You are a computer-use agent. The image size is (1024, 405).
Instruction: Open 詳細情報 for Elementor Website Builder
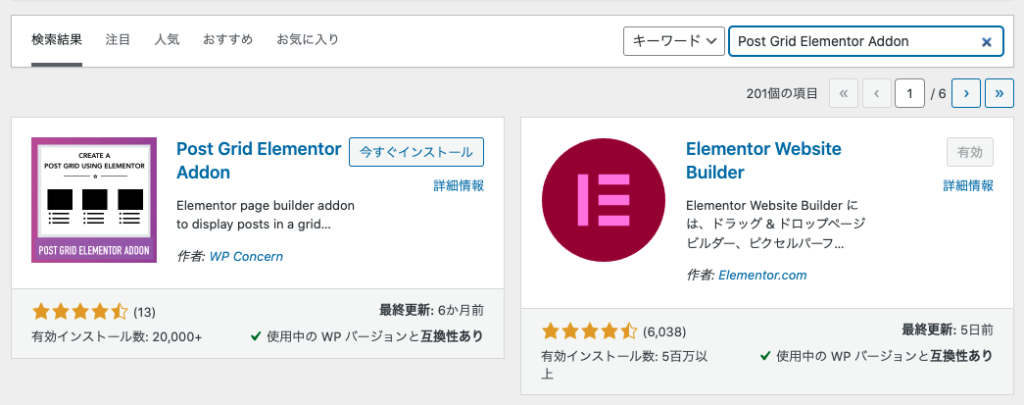(x=969, y=185)
